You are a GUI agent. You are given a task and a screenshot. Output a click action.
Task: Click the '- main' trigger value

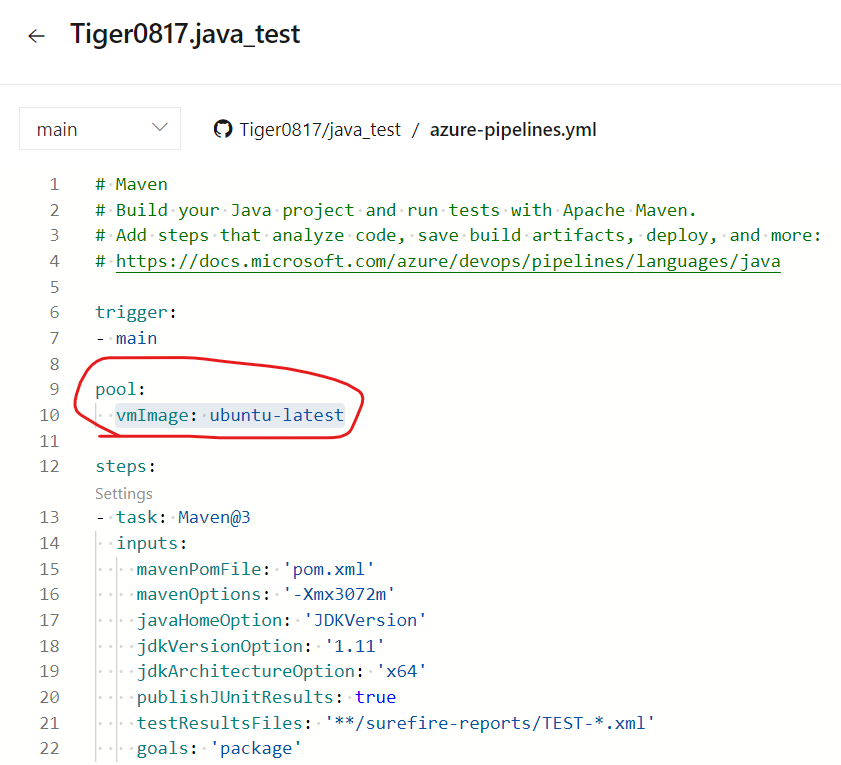(x=127, y=338)
